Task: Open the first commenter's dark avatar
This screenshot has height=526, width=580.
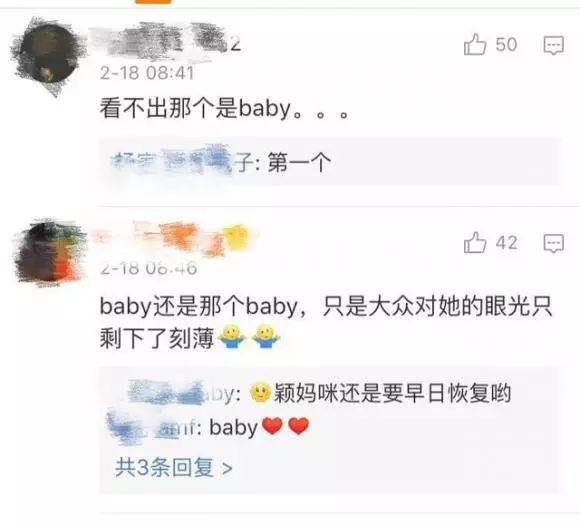Action: click(x=47, y=54)
